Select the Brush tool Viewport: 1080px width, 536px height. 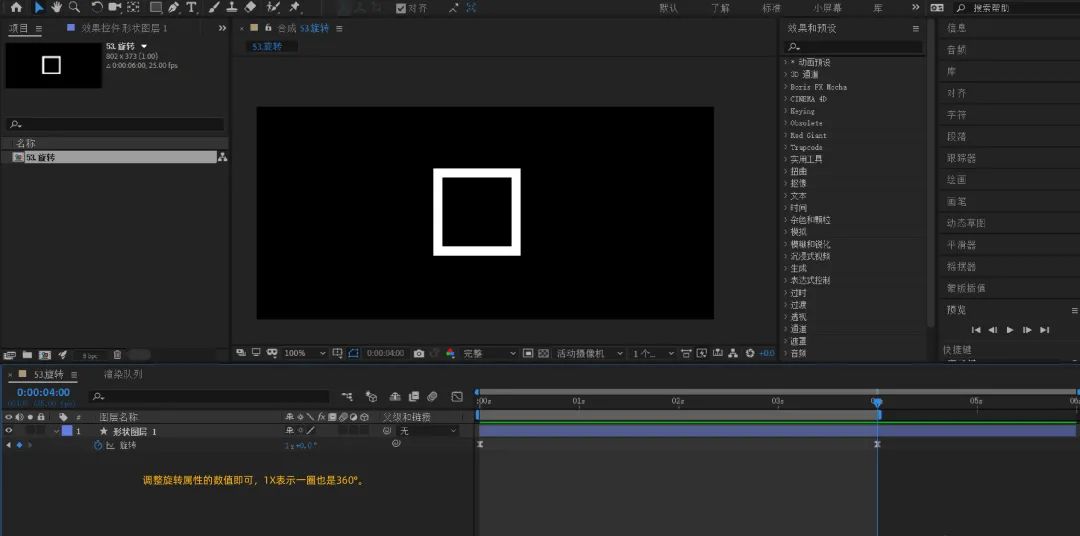click(x=214, y=8)
